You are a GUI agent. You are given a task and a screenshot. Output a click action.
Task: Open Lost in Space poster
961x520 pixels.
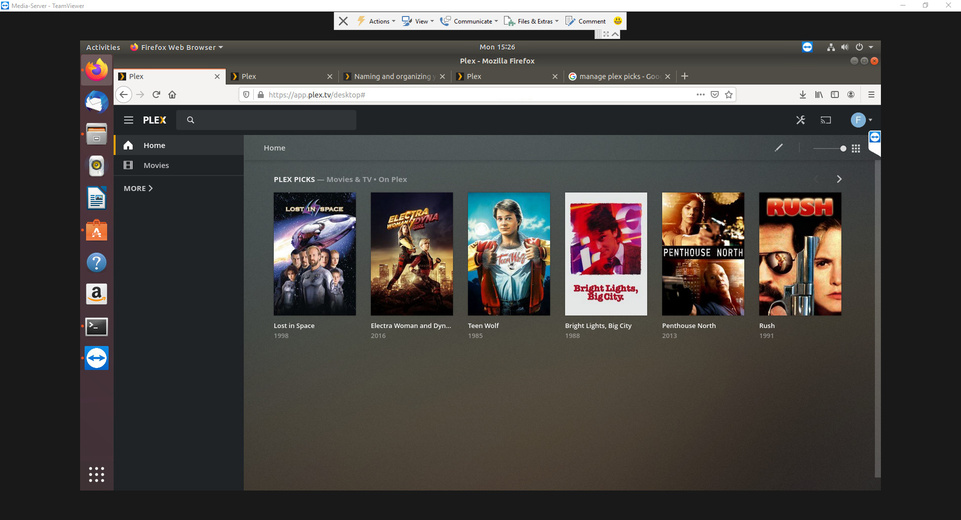(x=314, y=254)
